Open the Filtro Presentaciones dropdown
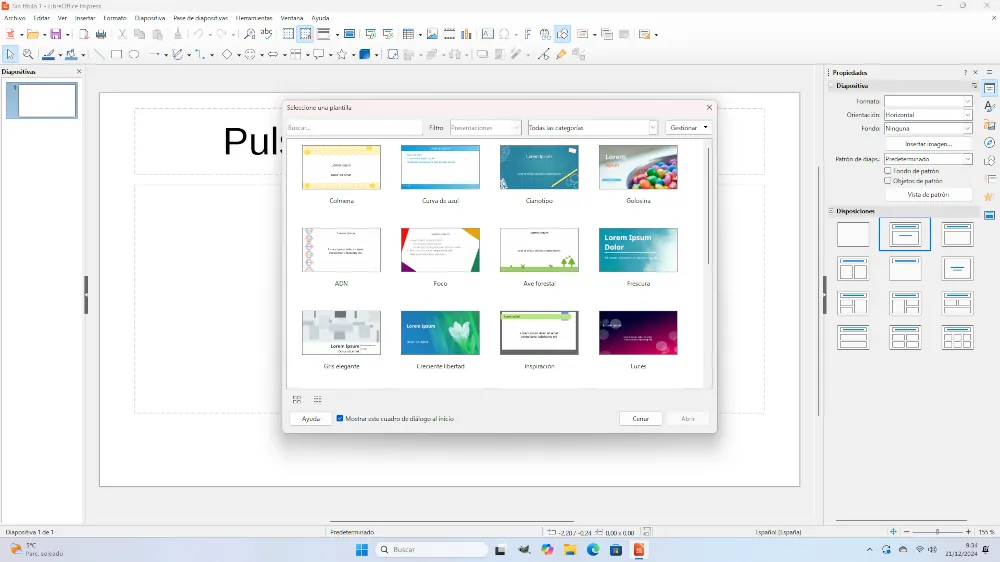The height and width of the screenshot is (562, 1000). pyautogui.click(x=485, y=128)
